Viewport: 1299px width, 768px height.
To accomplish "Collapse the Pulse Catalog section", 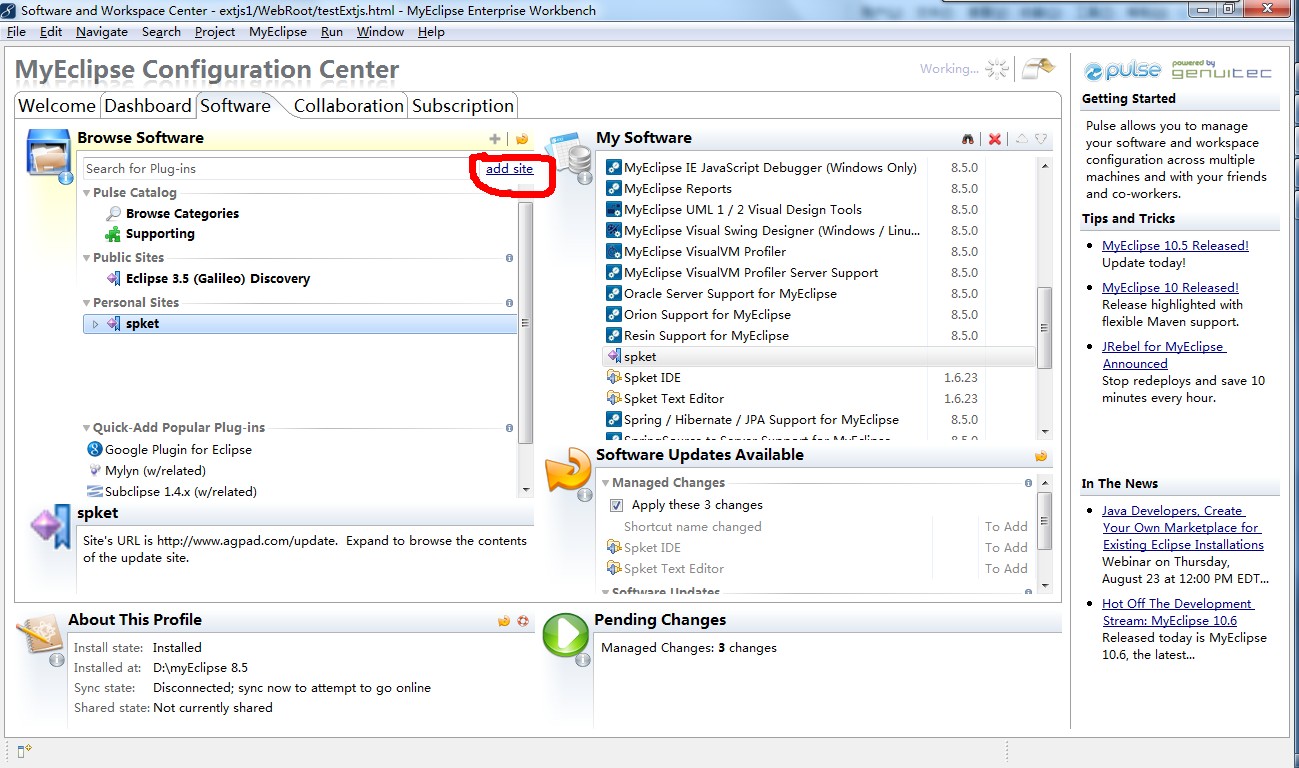I will [x=87, y=193].
